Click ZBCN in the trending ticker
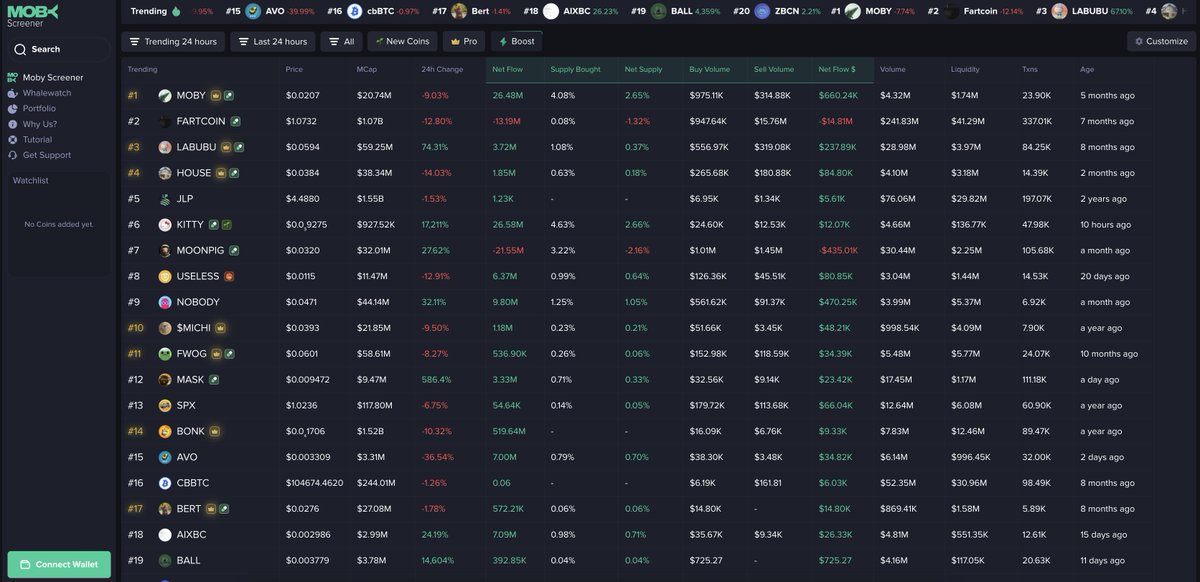 [787, 11]
